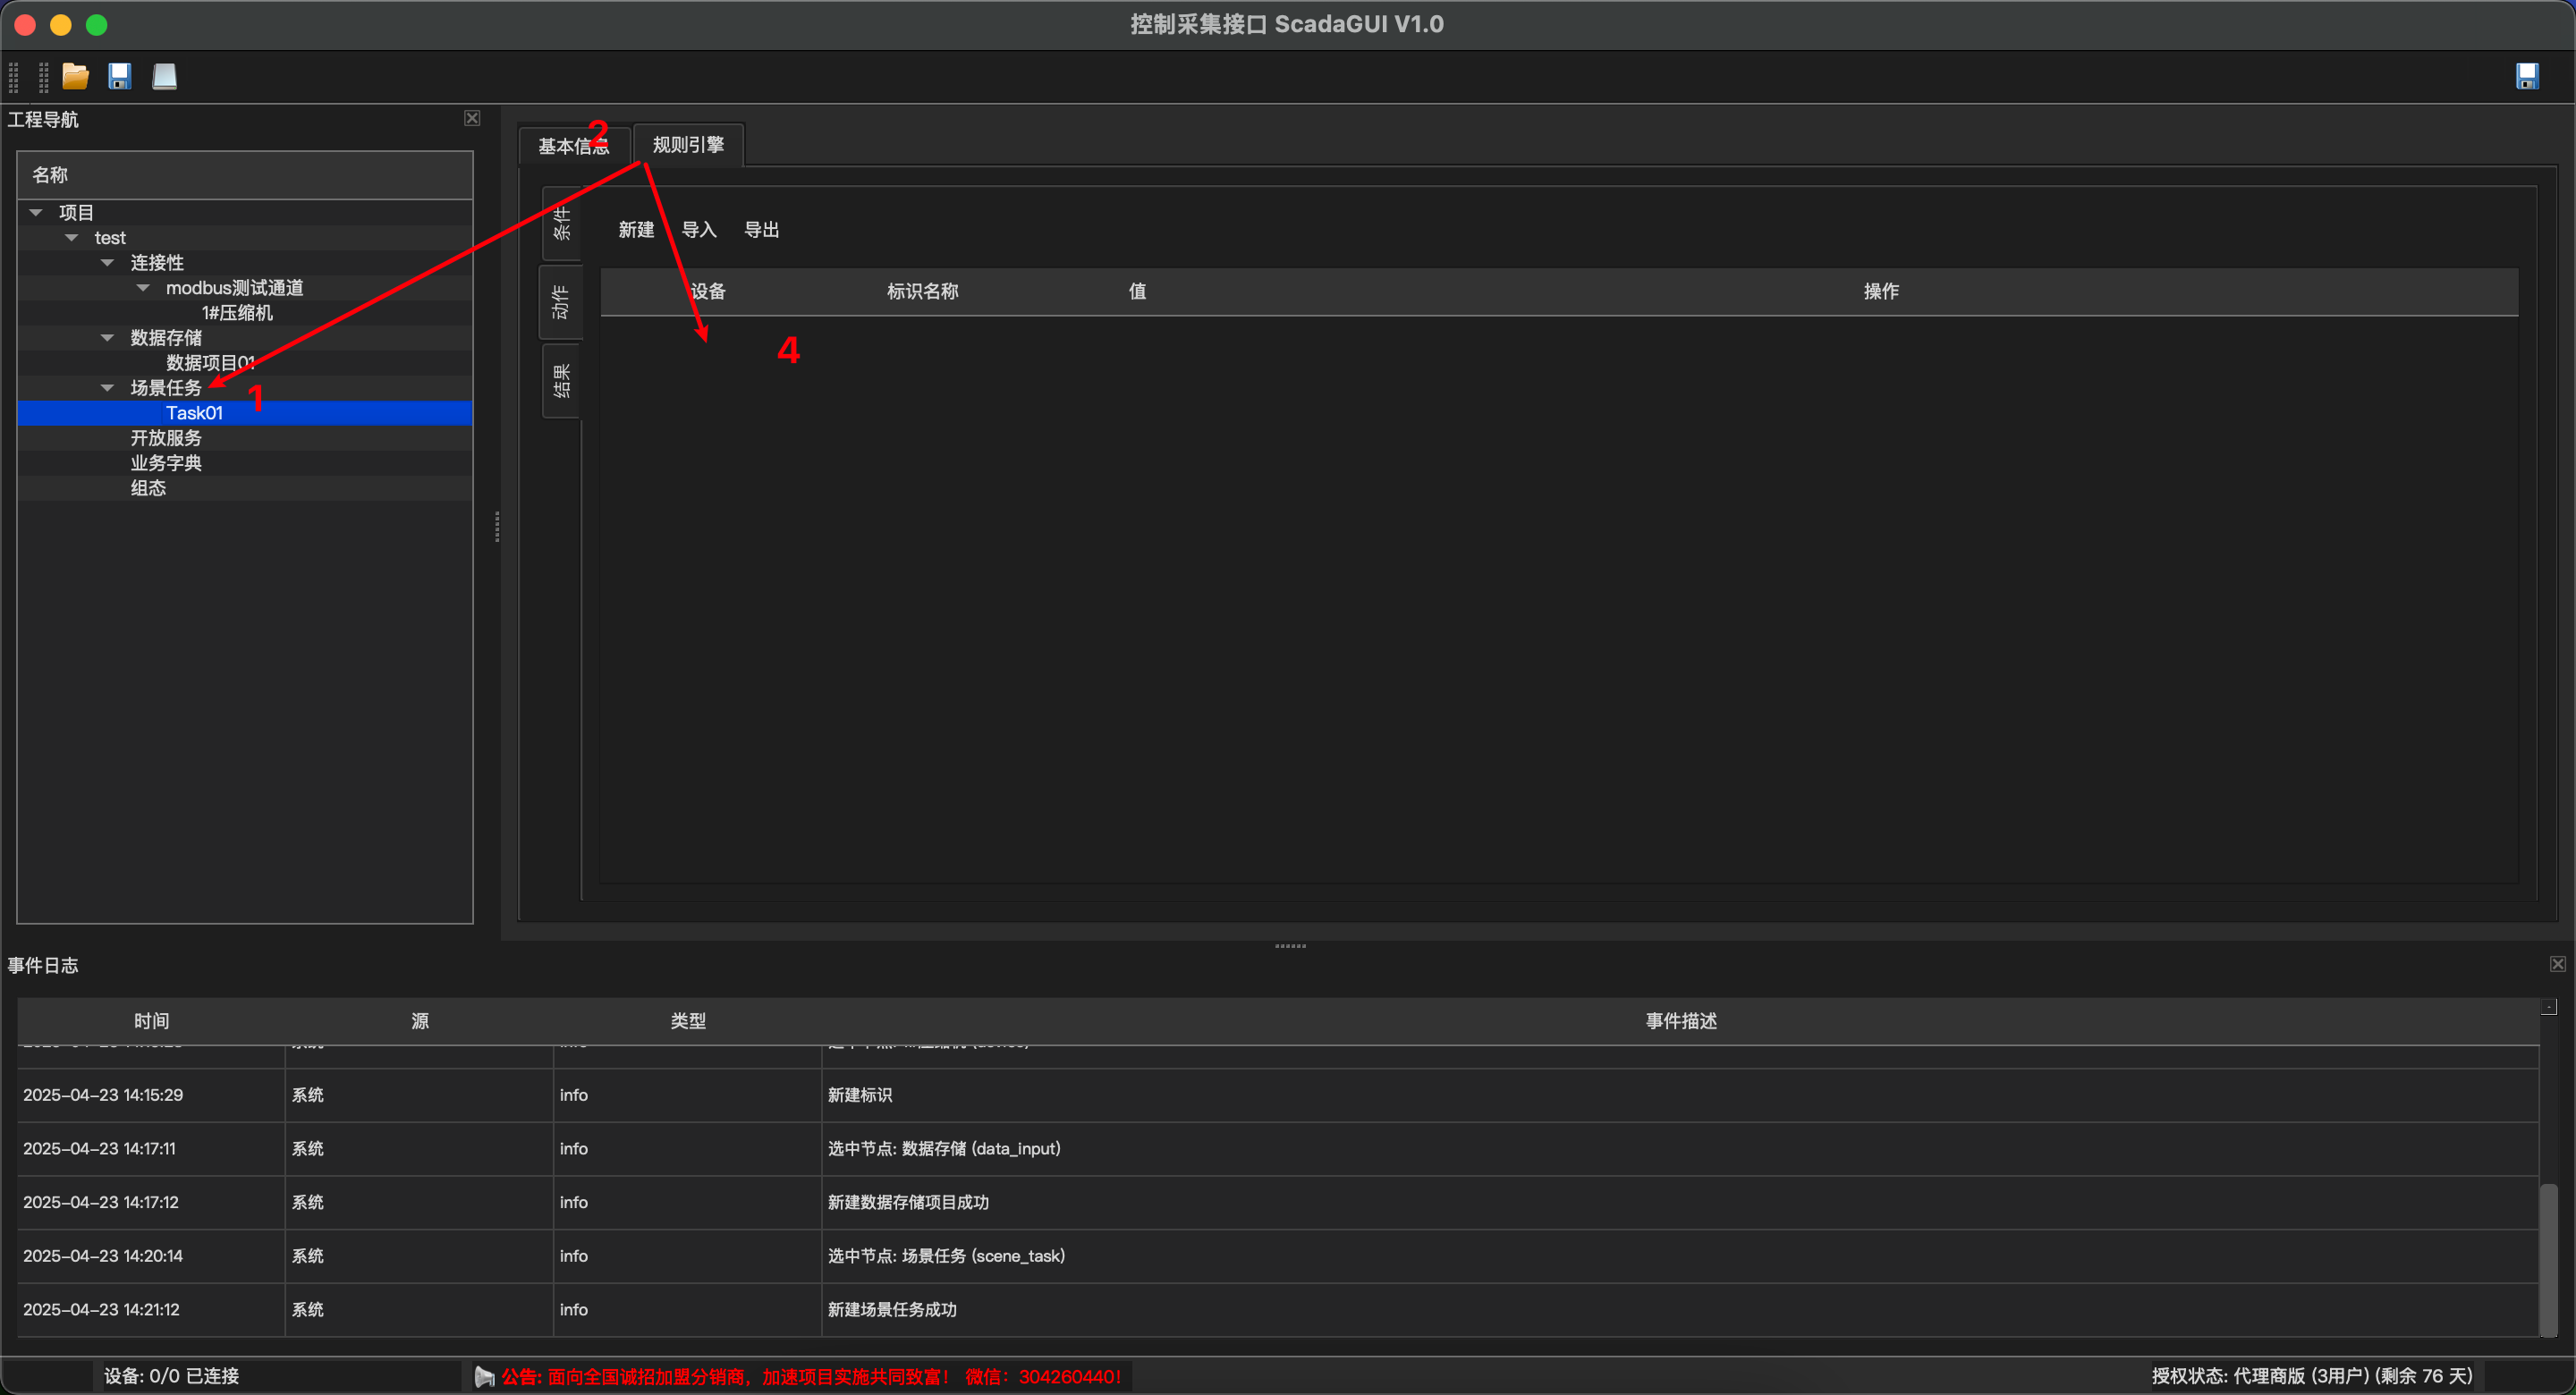Switch to the 基本信息 tab
The image size is (2576, 1395).
point(573,146)
